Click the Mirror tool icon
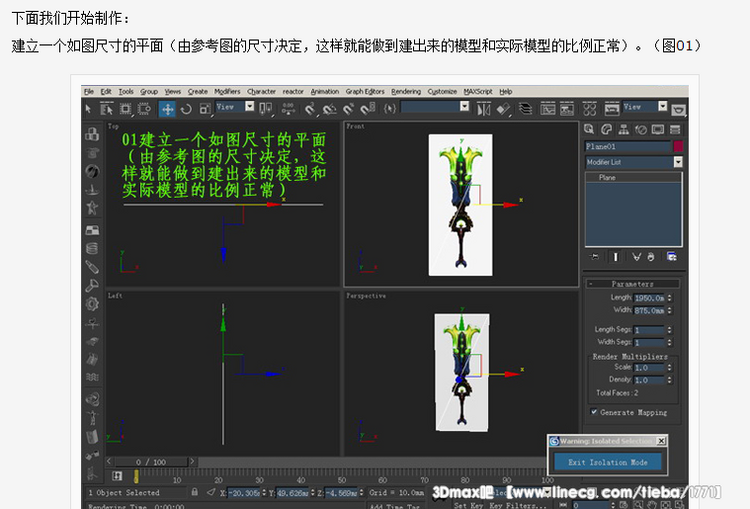Image resolution: width=750 pixels, height=509 pixels. (484, 109)
